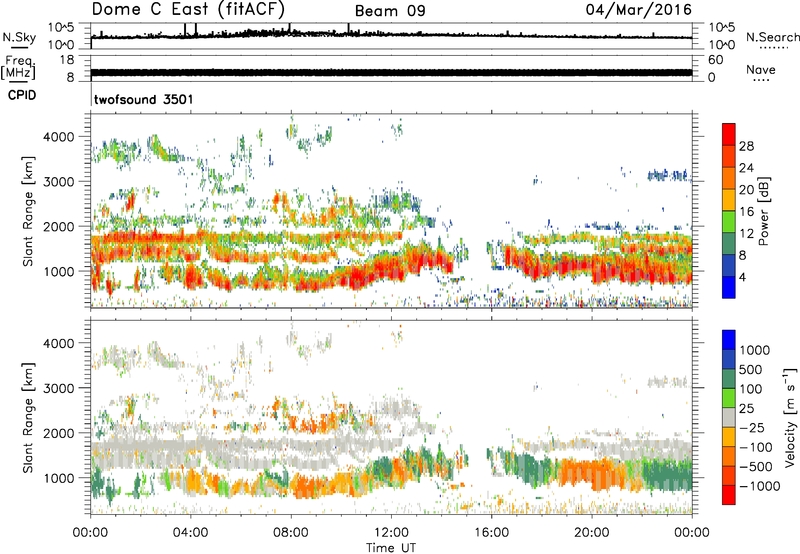The width and height of the screenshot is (800, 554).
Task: Click the 12:00 time tick label
Action: pyautogui.click(x=391, y=533)
